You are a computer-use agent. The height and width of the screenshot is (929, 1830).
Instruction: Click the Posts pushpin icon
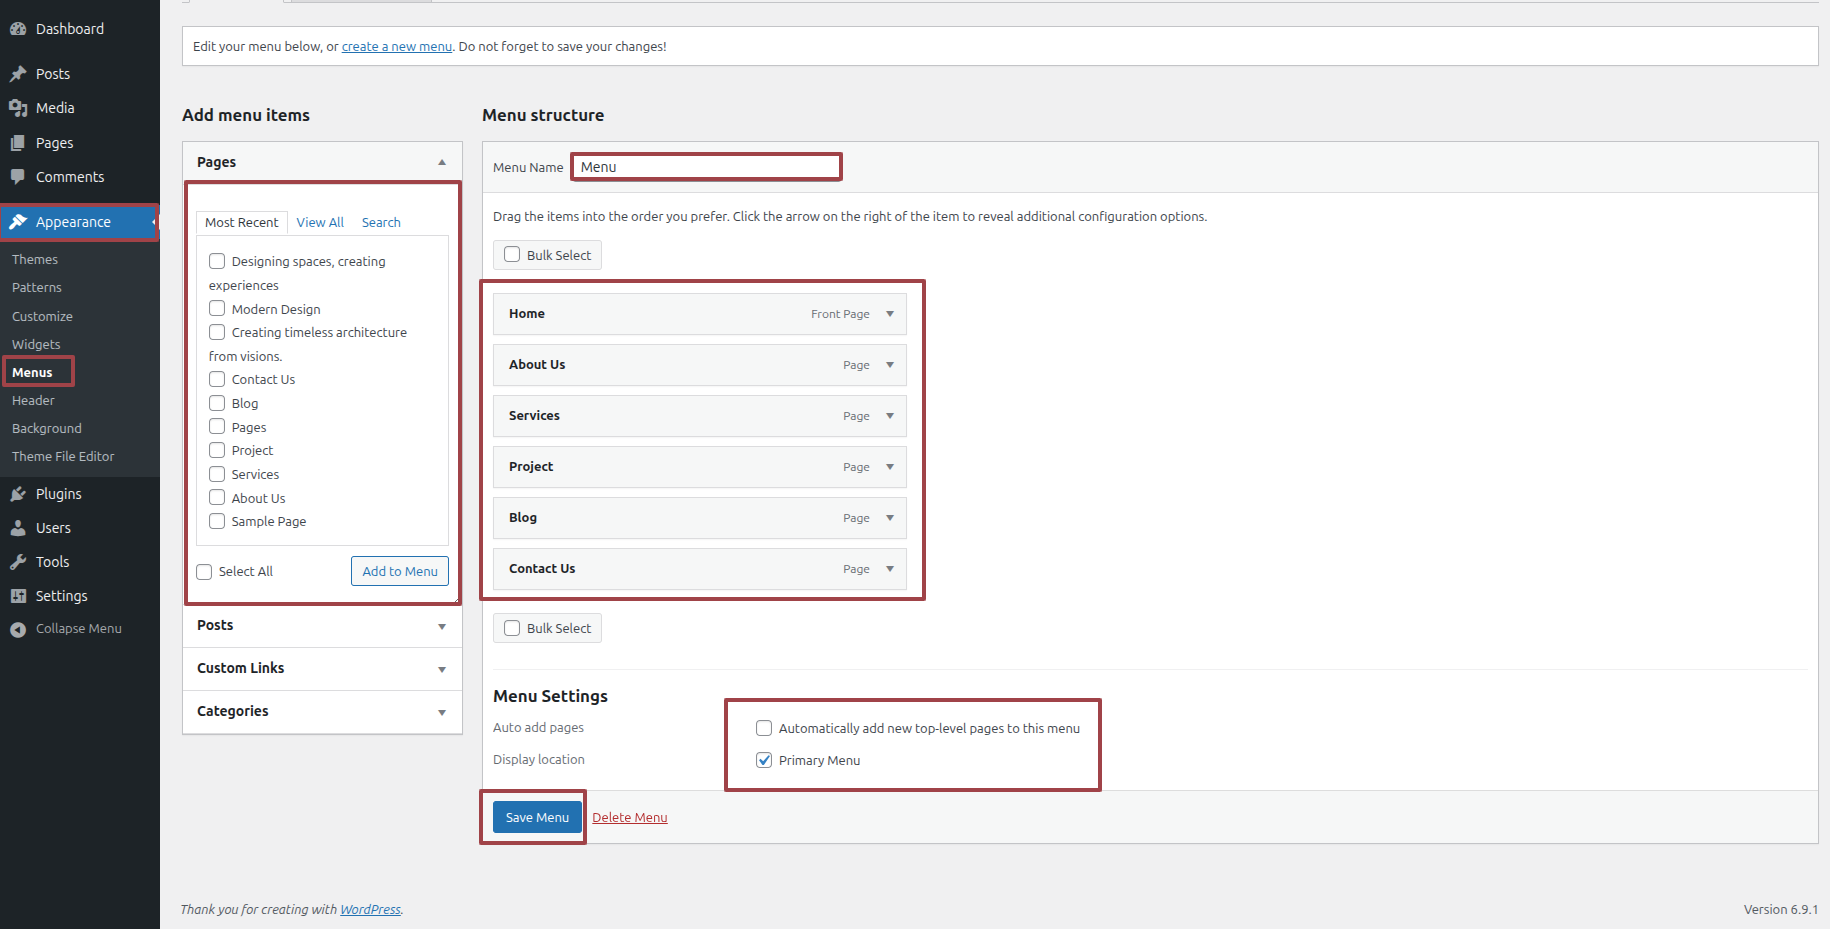tap(18, 74)
